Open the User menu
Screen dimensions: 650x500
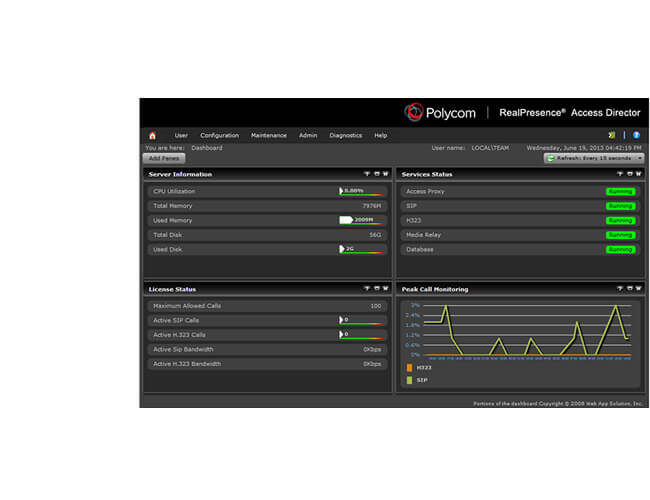tap(181, 136)
